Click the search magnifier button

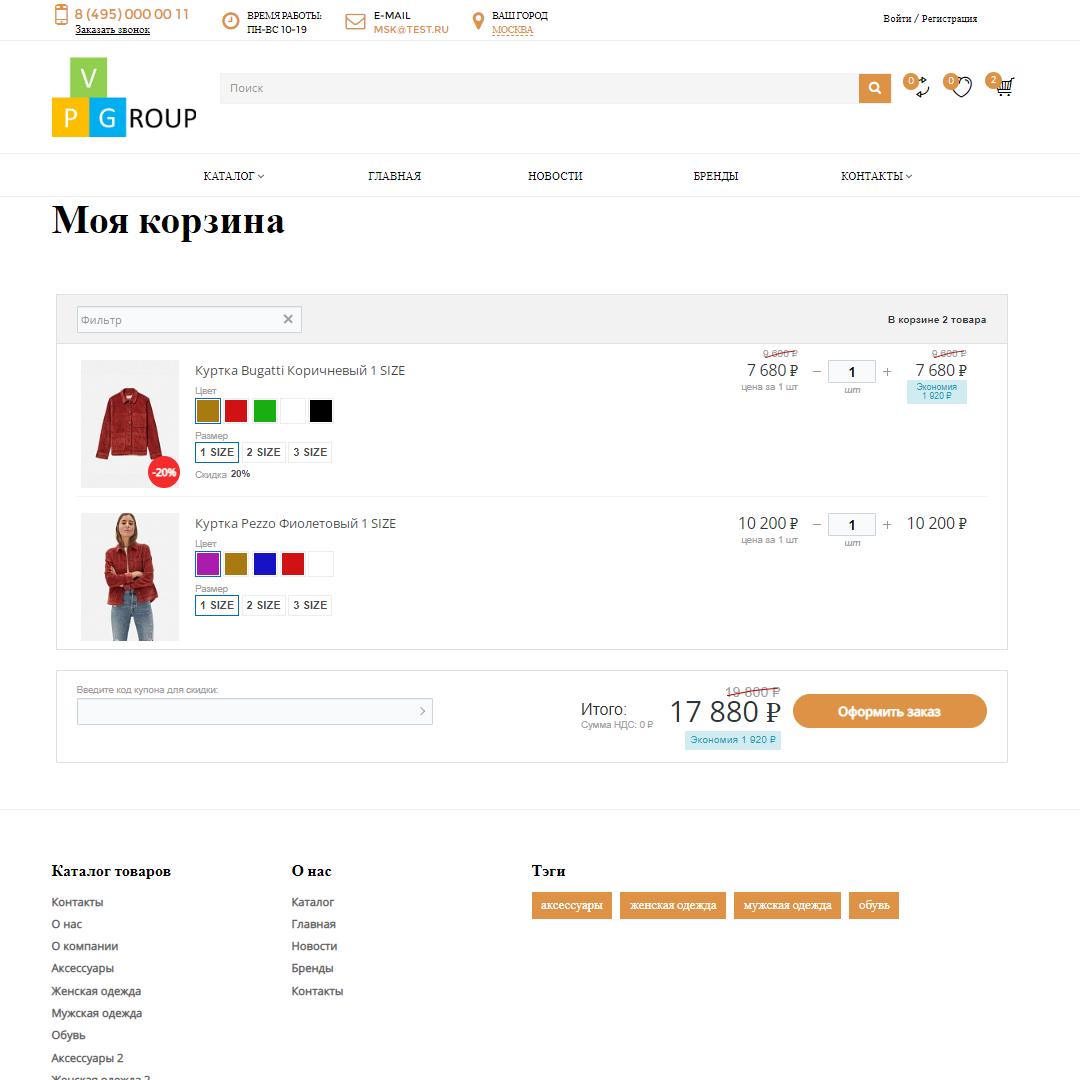pos(874,88)
